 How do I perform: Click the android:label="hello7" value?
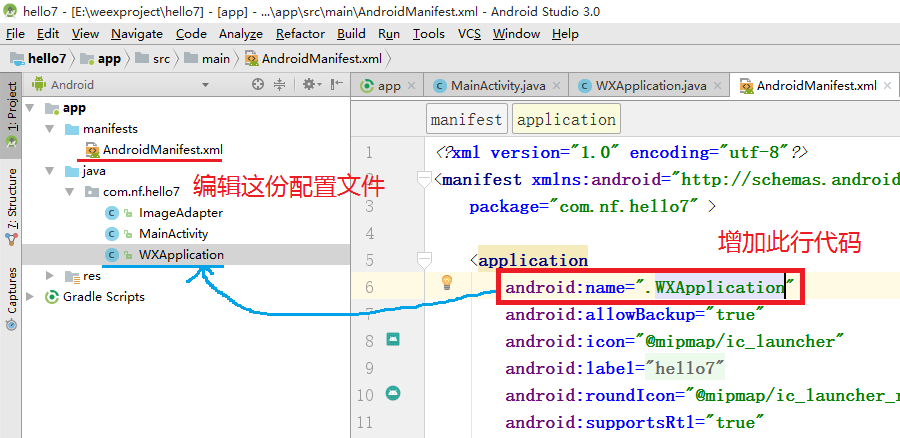(686, 369)
